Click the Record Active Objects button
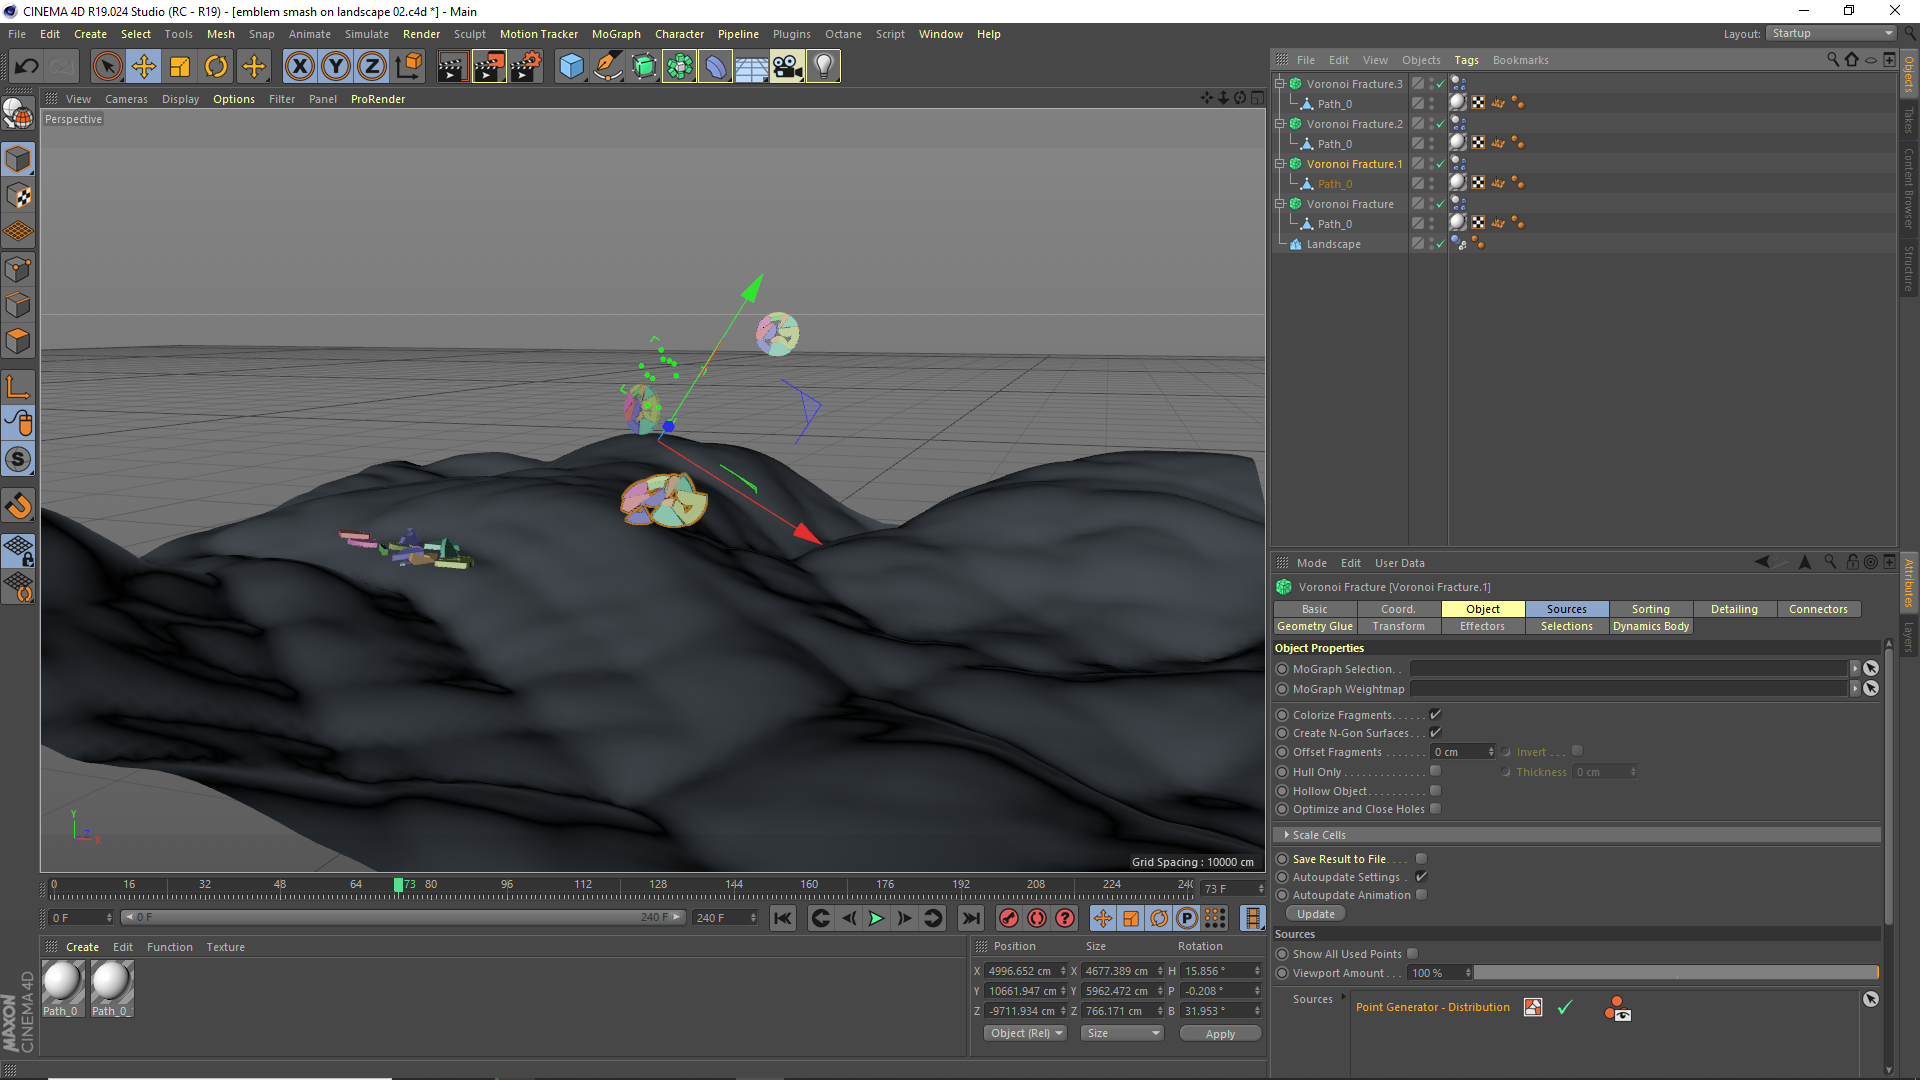This screenshot has height=1080, width=1920. tap(1009, 918)
